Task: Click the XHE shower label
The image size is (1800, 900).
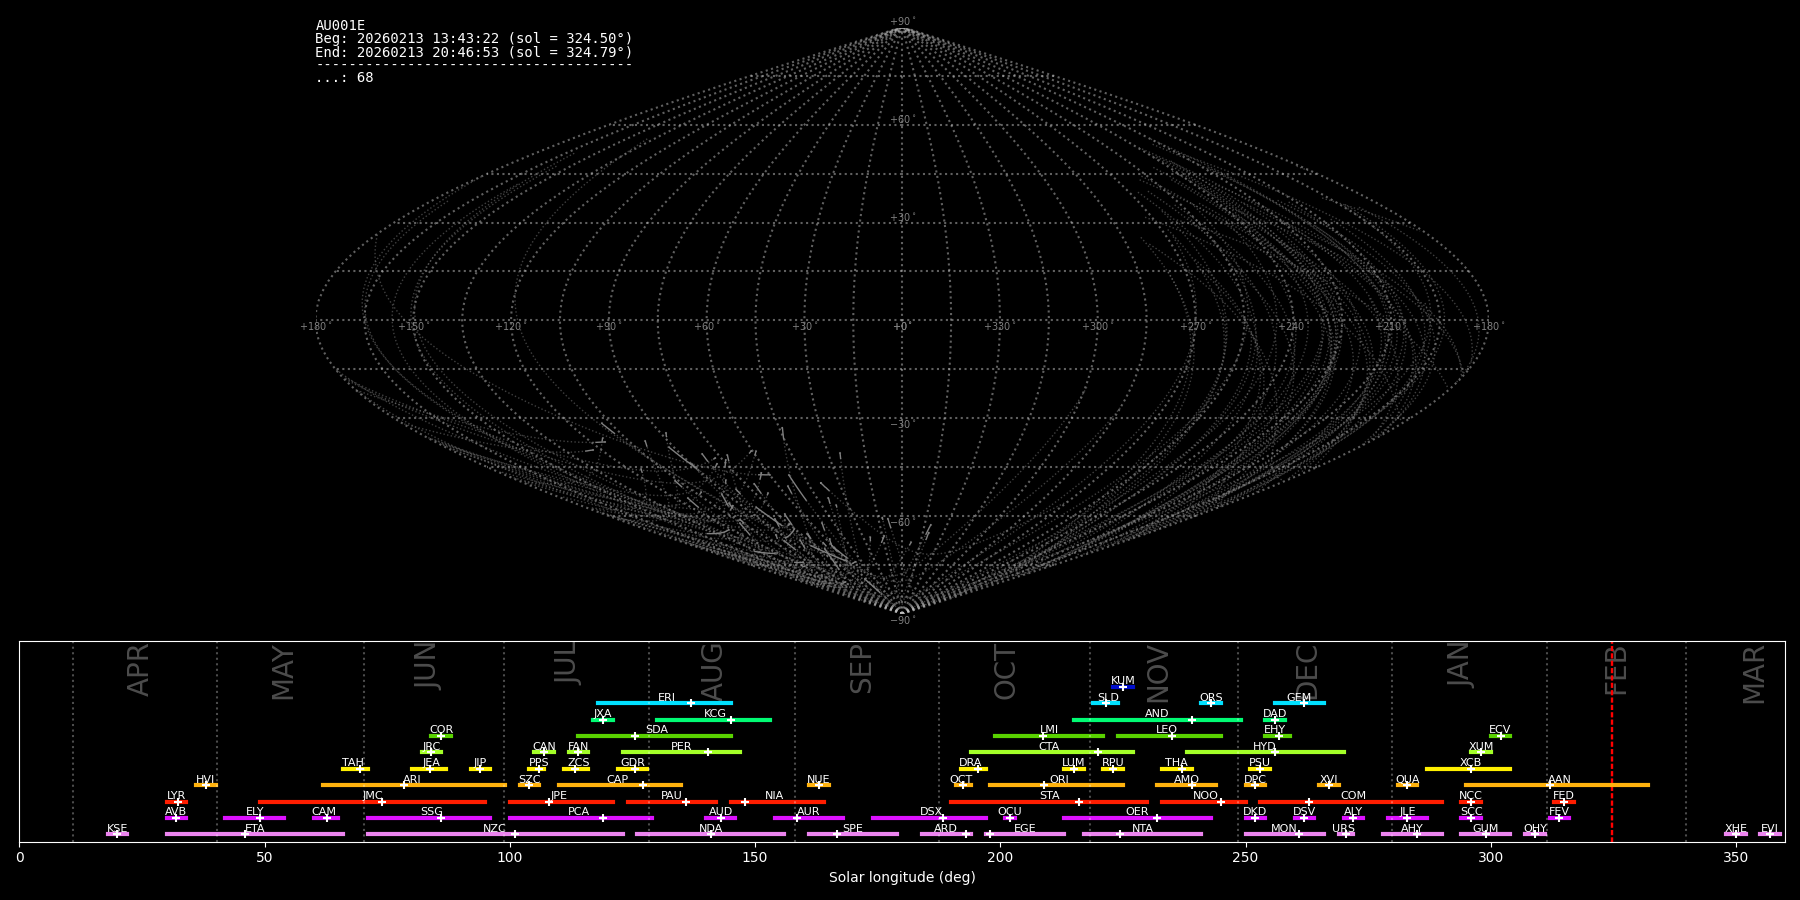Action: coord(1736,829)
